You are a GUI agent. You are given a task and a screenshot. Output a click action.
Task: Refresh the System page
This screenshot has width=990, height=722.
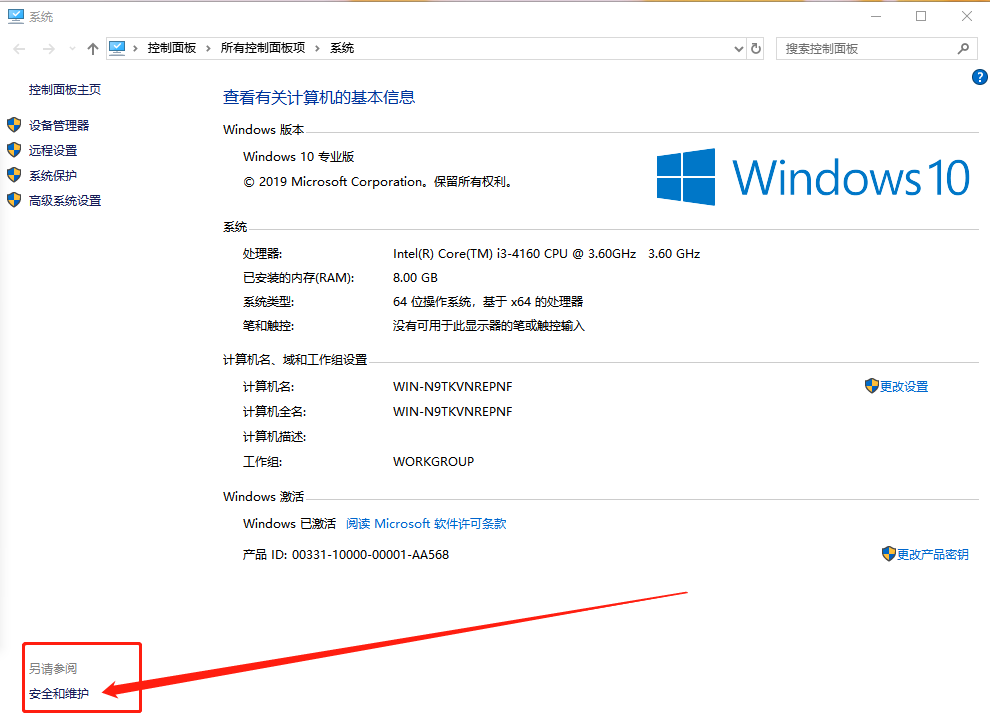point(756,49)
